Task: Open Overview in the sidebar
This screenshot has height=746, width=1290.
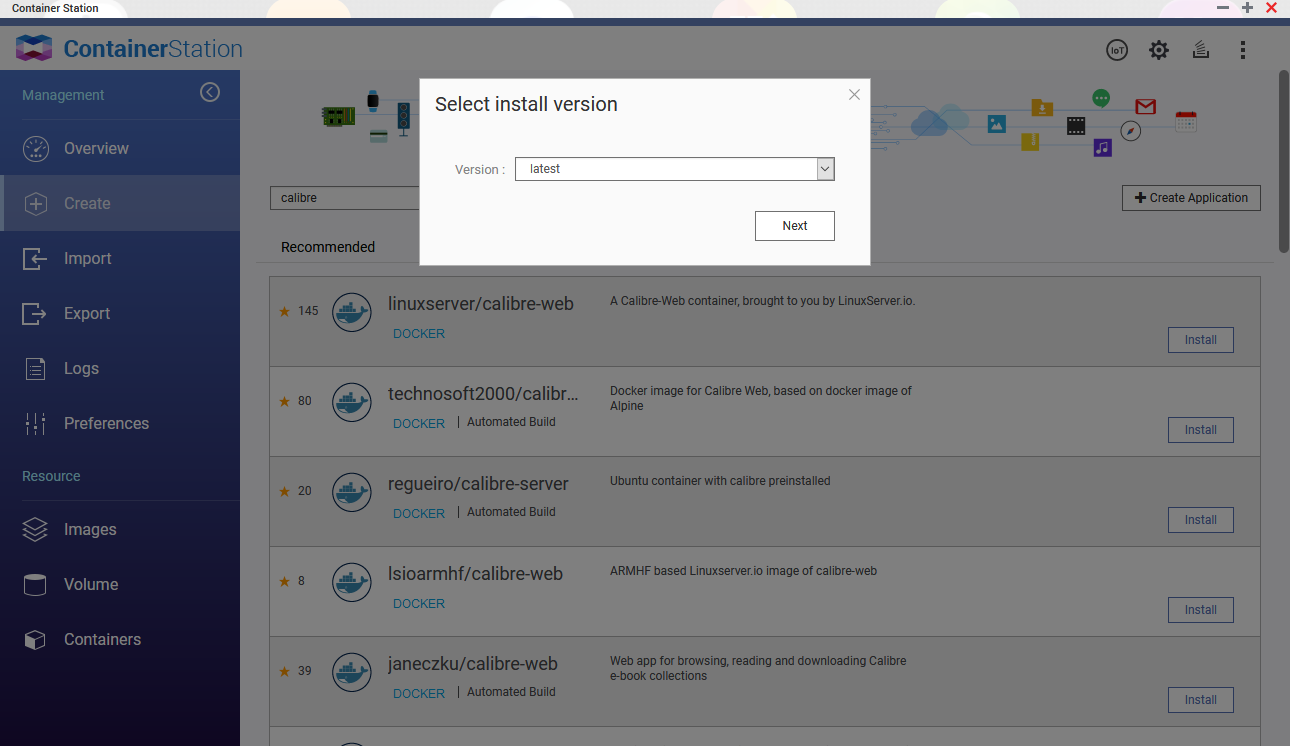Action: coord(96,148)
